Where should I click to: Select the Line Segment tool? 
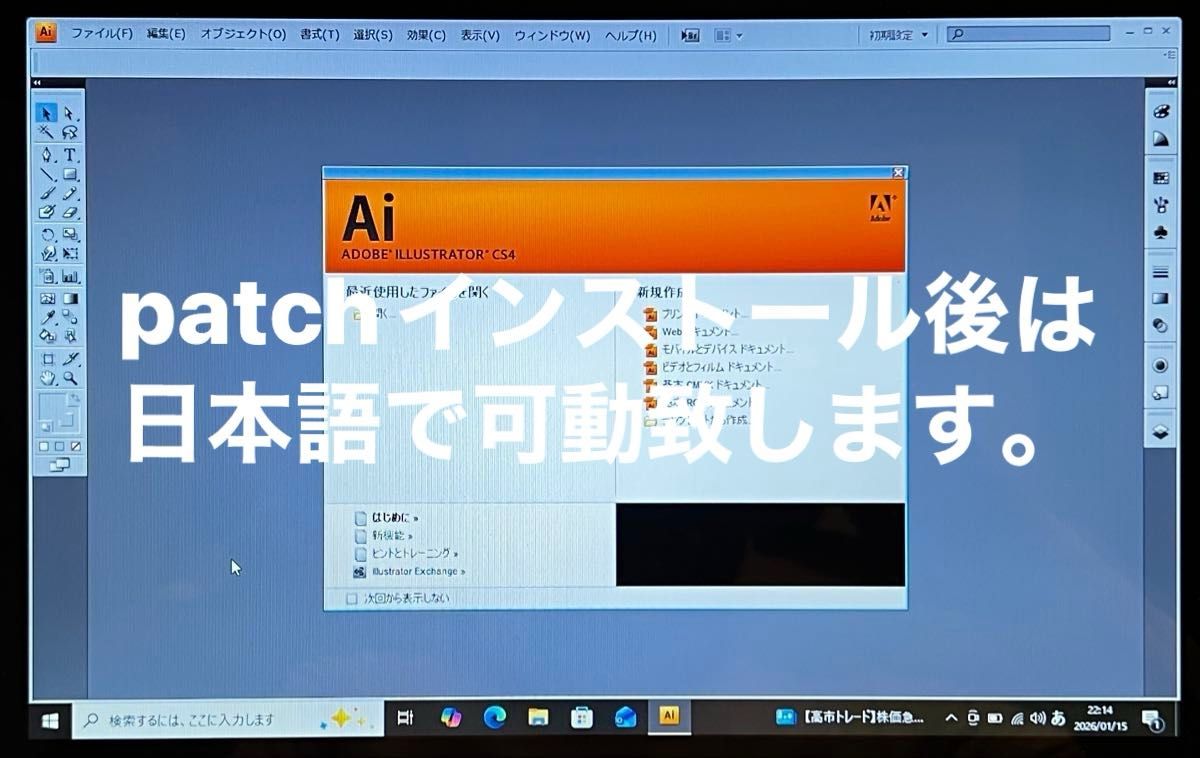click(x=47, y=174)
